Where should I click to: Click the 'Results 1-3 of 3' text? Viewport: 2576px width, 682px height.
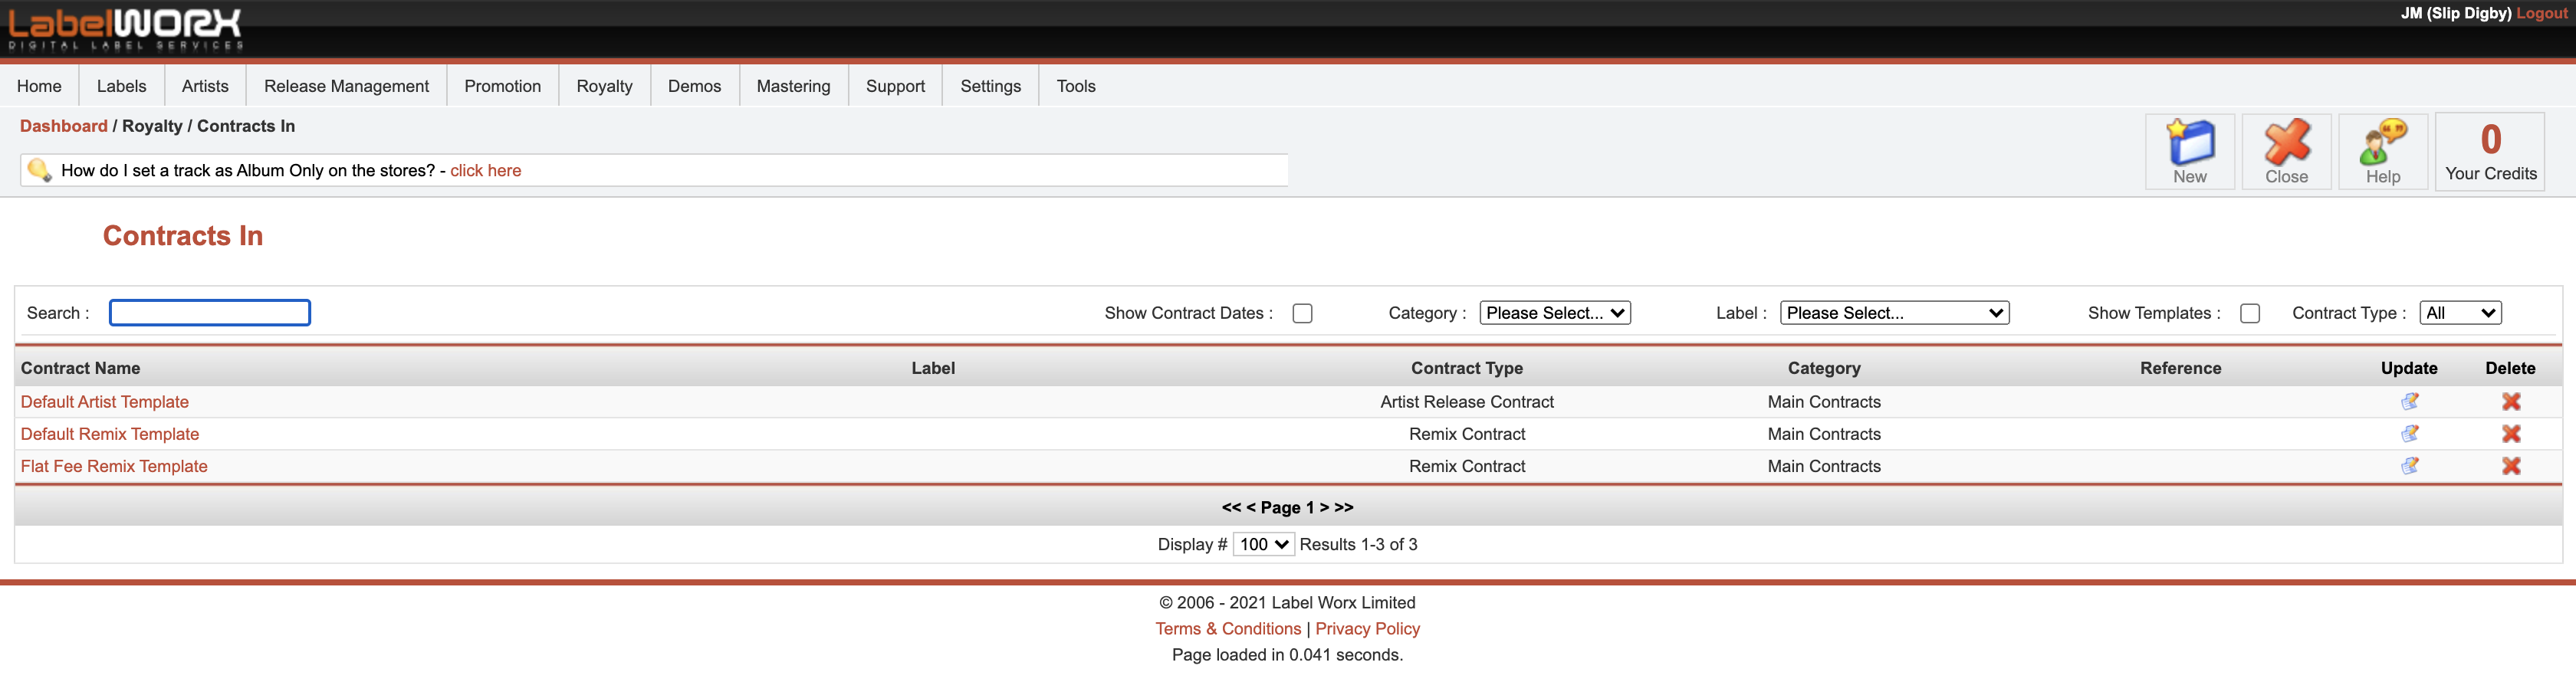pyautogui.click(x=1358, y=544)
